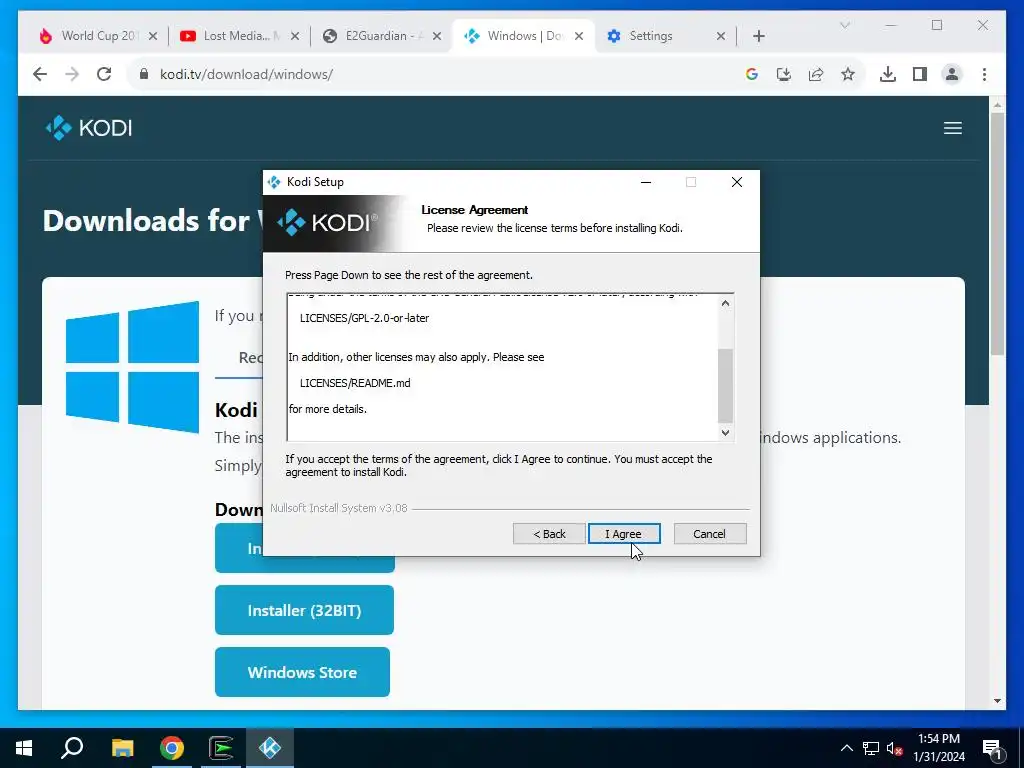Minimize the Kodi Setup dialog
1024x768 pixels.
tap(646, 182)
